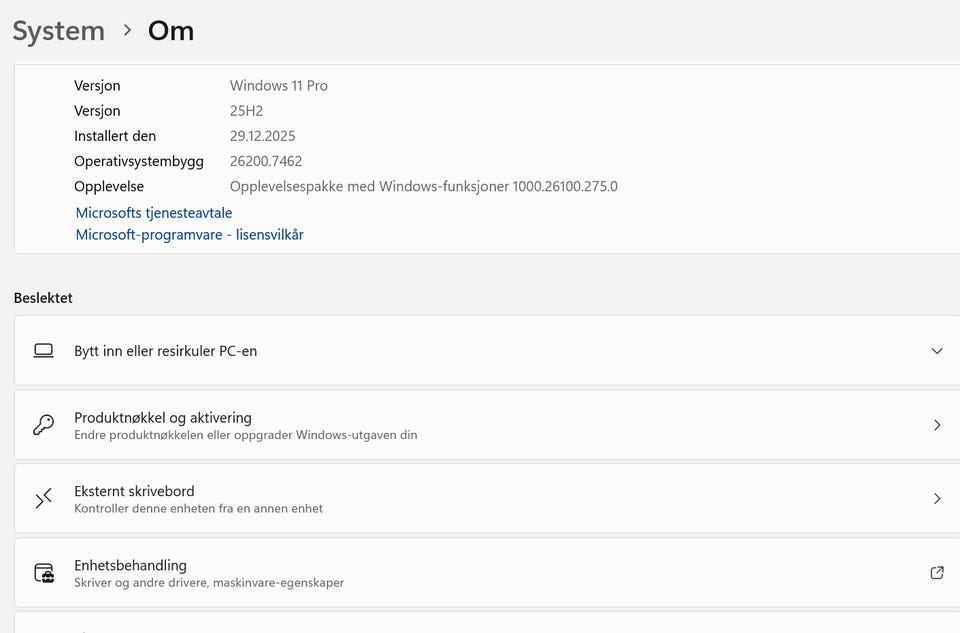Click the Bytt inn eller resirkuler label
The image size is (960, 633).
coord(165,351)
